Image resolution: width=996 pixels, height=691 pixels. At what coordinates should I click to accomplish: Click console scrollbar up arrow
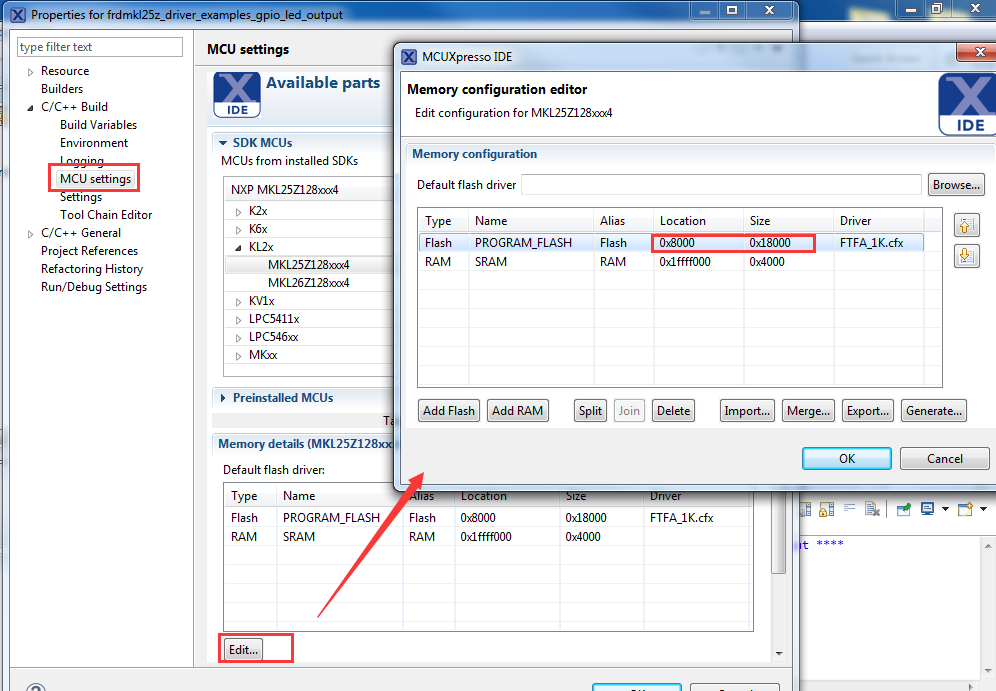tap(988, 546)
